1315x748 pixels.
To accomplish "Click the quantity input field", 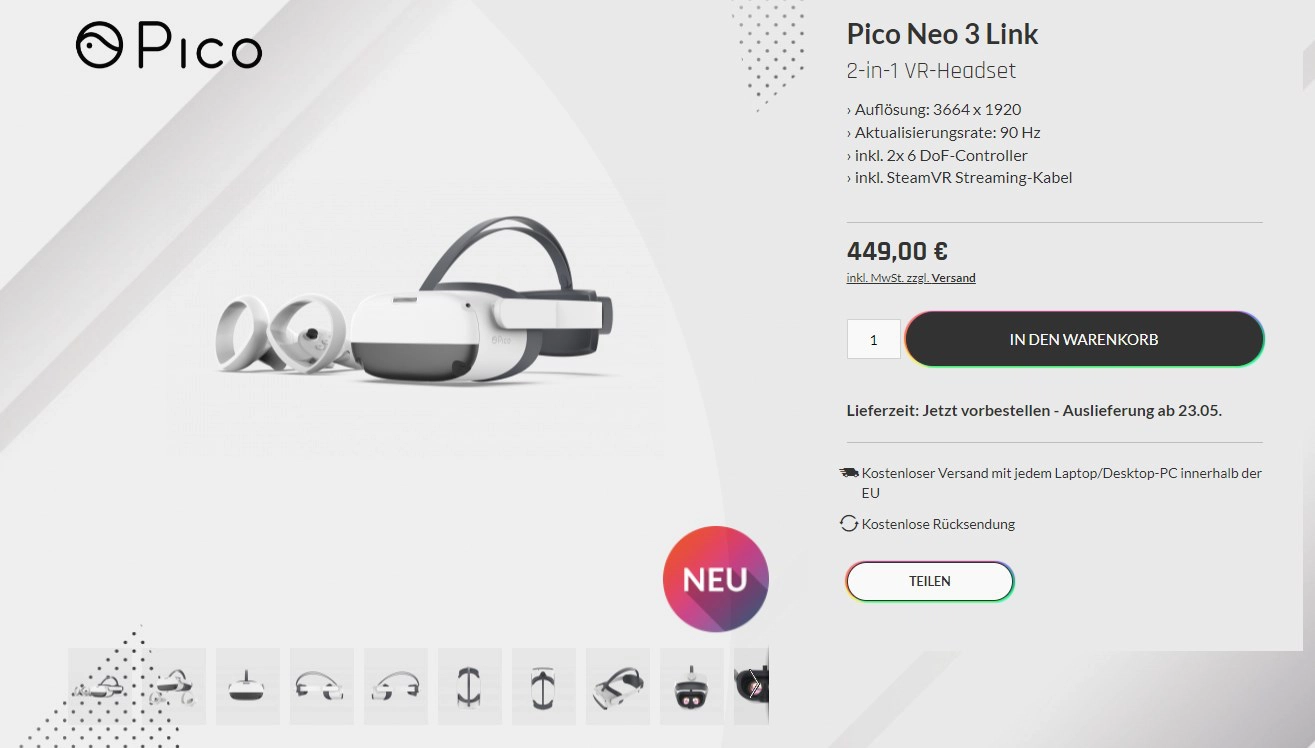I will (874, 339).
